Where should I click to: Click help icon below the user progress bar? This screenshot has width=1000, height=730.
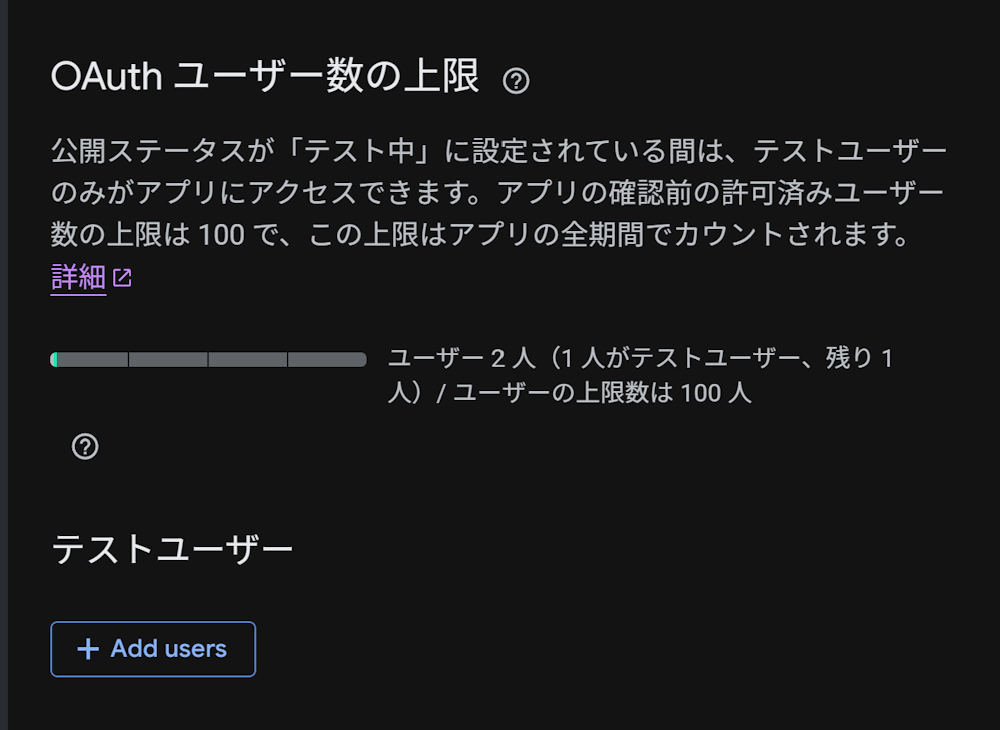(x=85, y=447)
